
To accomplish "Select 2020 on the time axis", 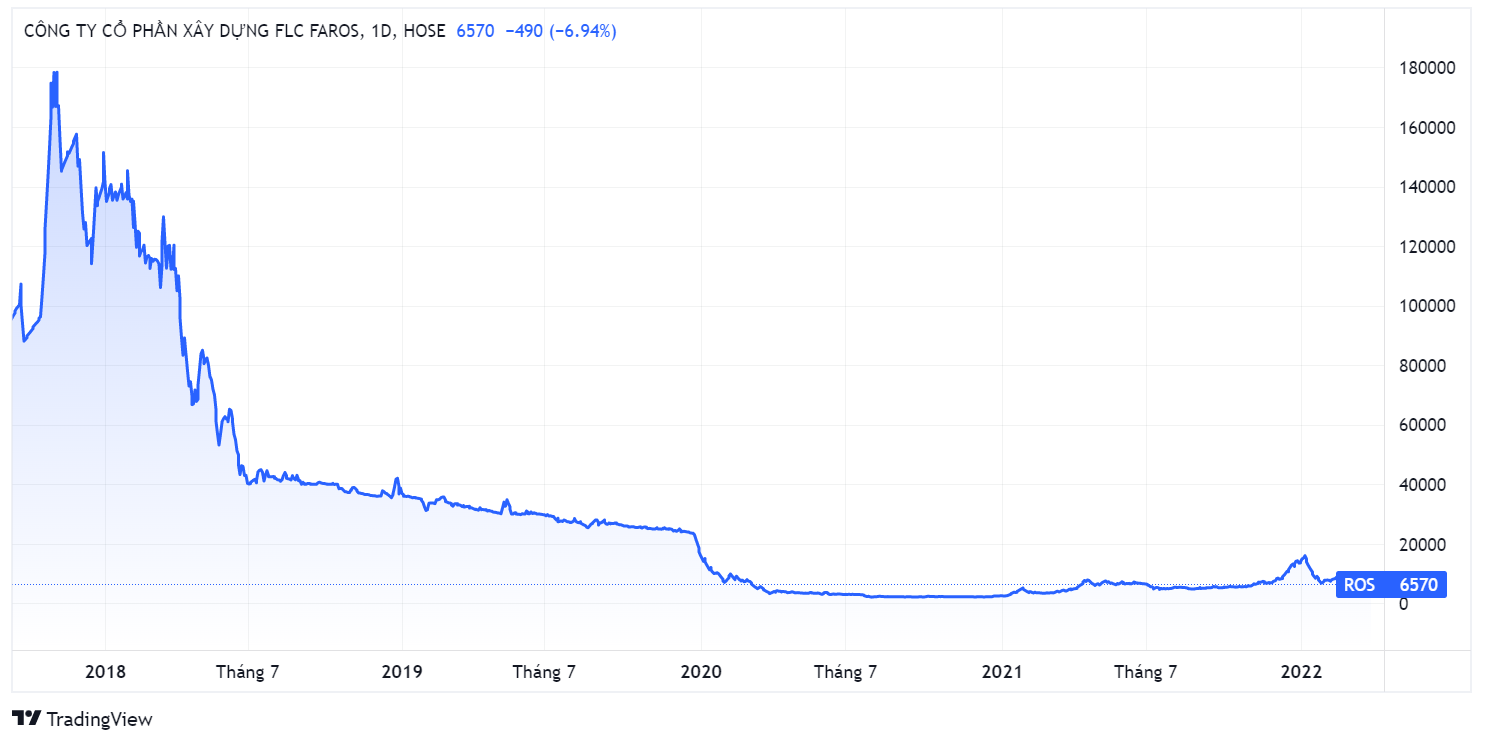I will tap(700, 672).
